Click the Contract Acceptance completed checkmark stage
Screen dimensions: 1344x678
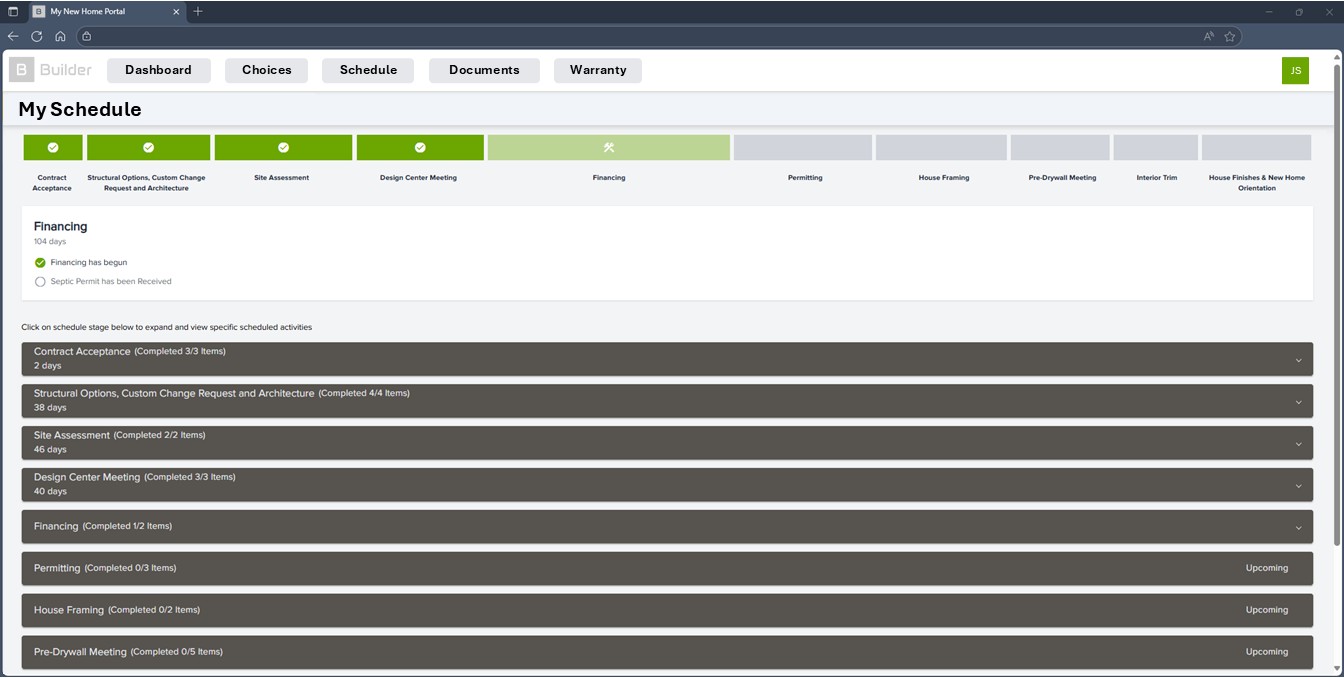(x=53, y=148)
